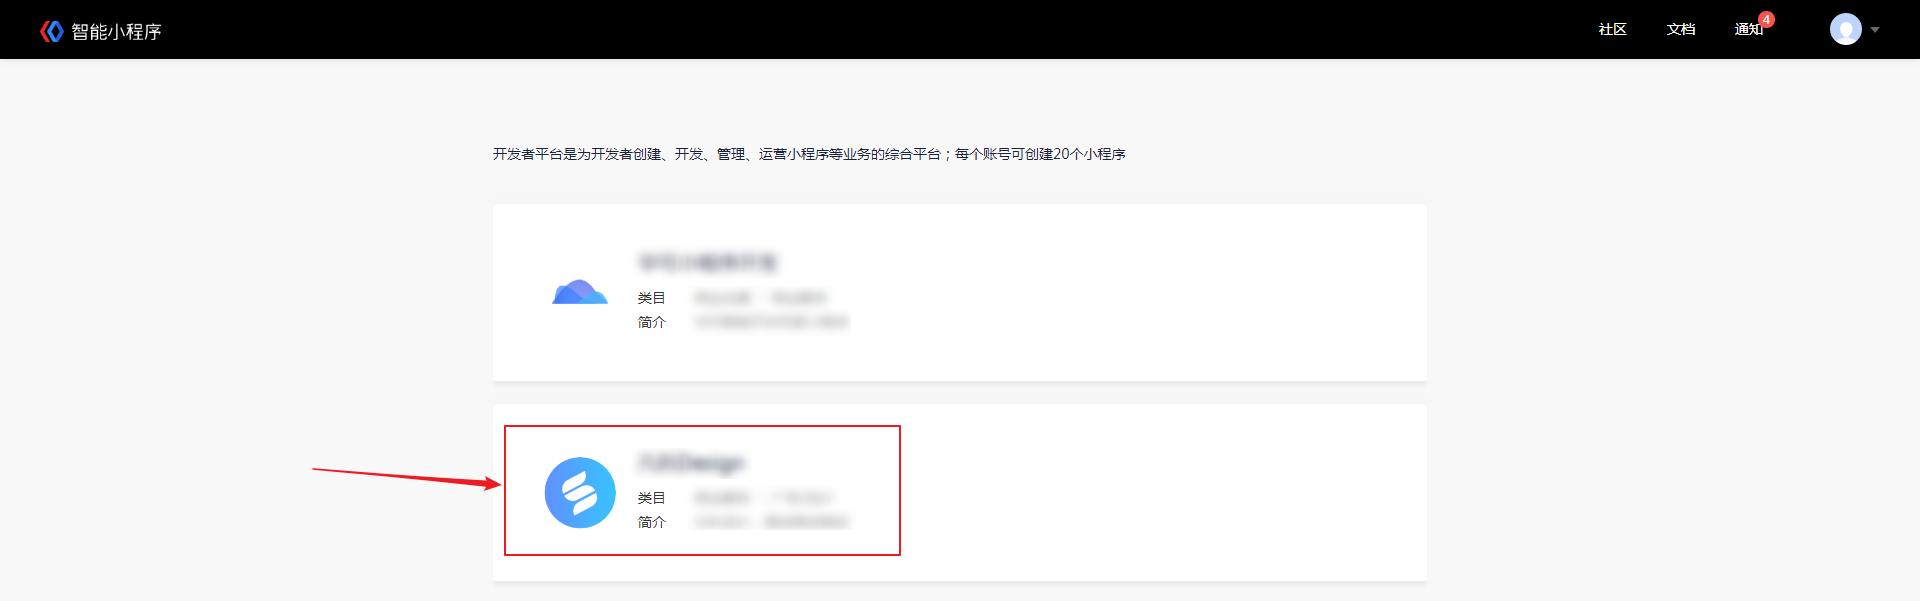
Task: Click the blurred title beside the cloud icon
Action: click(x=708, y=263)
